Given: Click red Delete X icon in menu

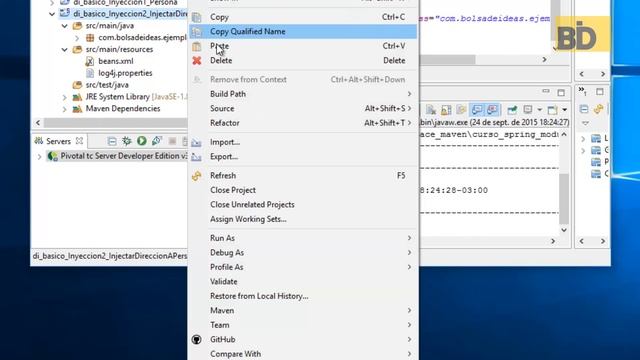Looking at the screenshot, I should pyautogui.click(x=197, y=60).
